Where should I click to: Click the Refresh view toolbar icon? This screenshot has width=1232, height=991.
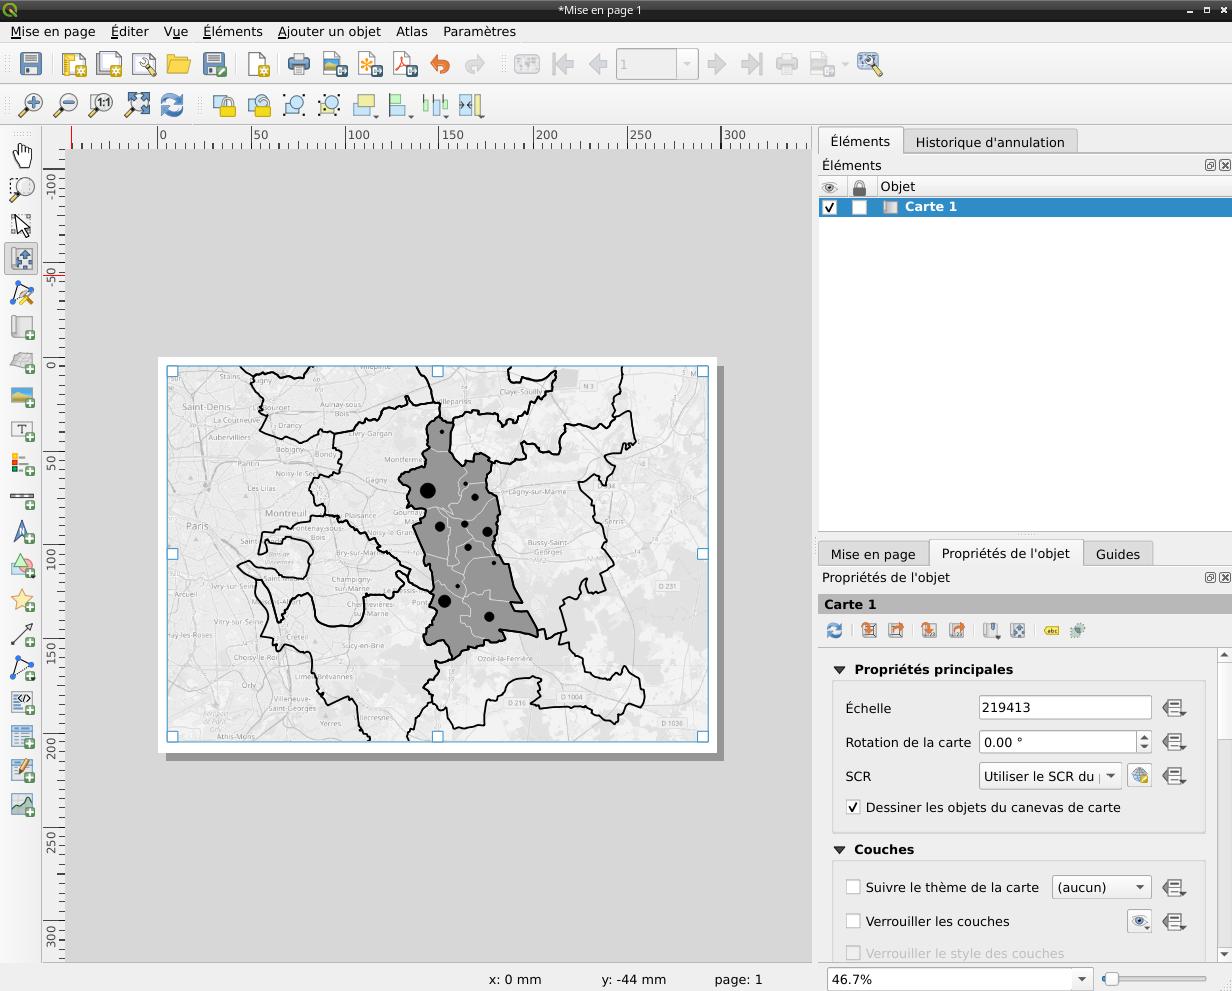coord(172,105)
